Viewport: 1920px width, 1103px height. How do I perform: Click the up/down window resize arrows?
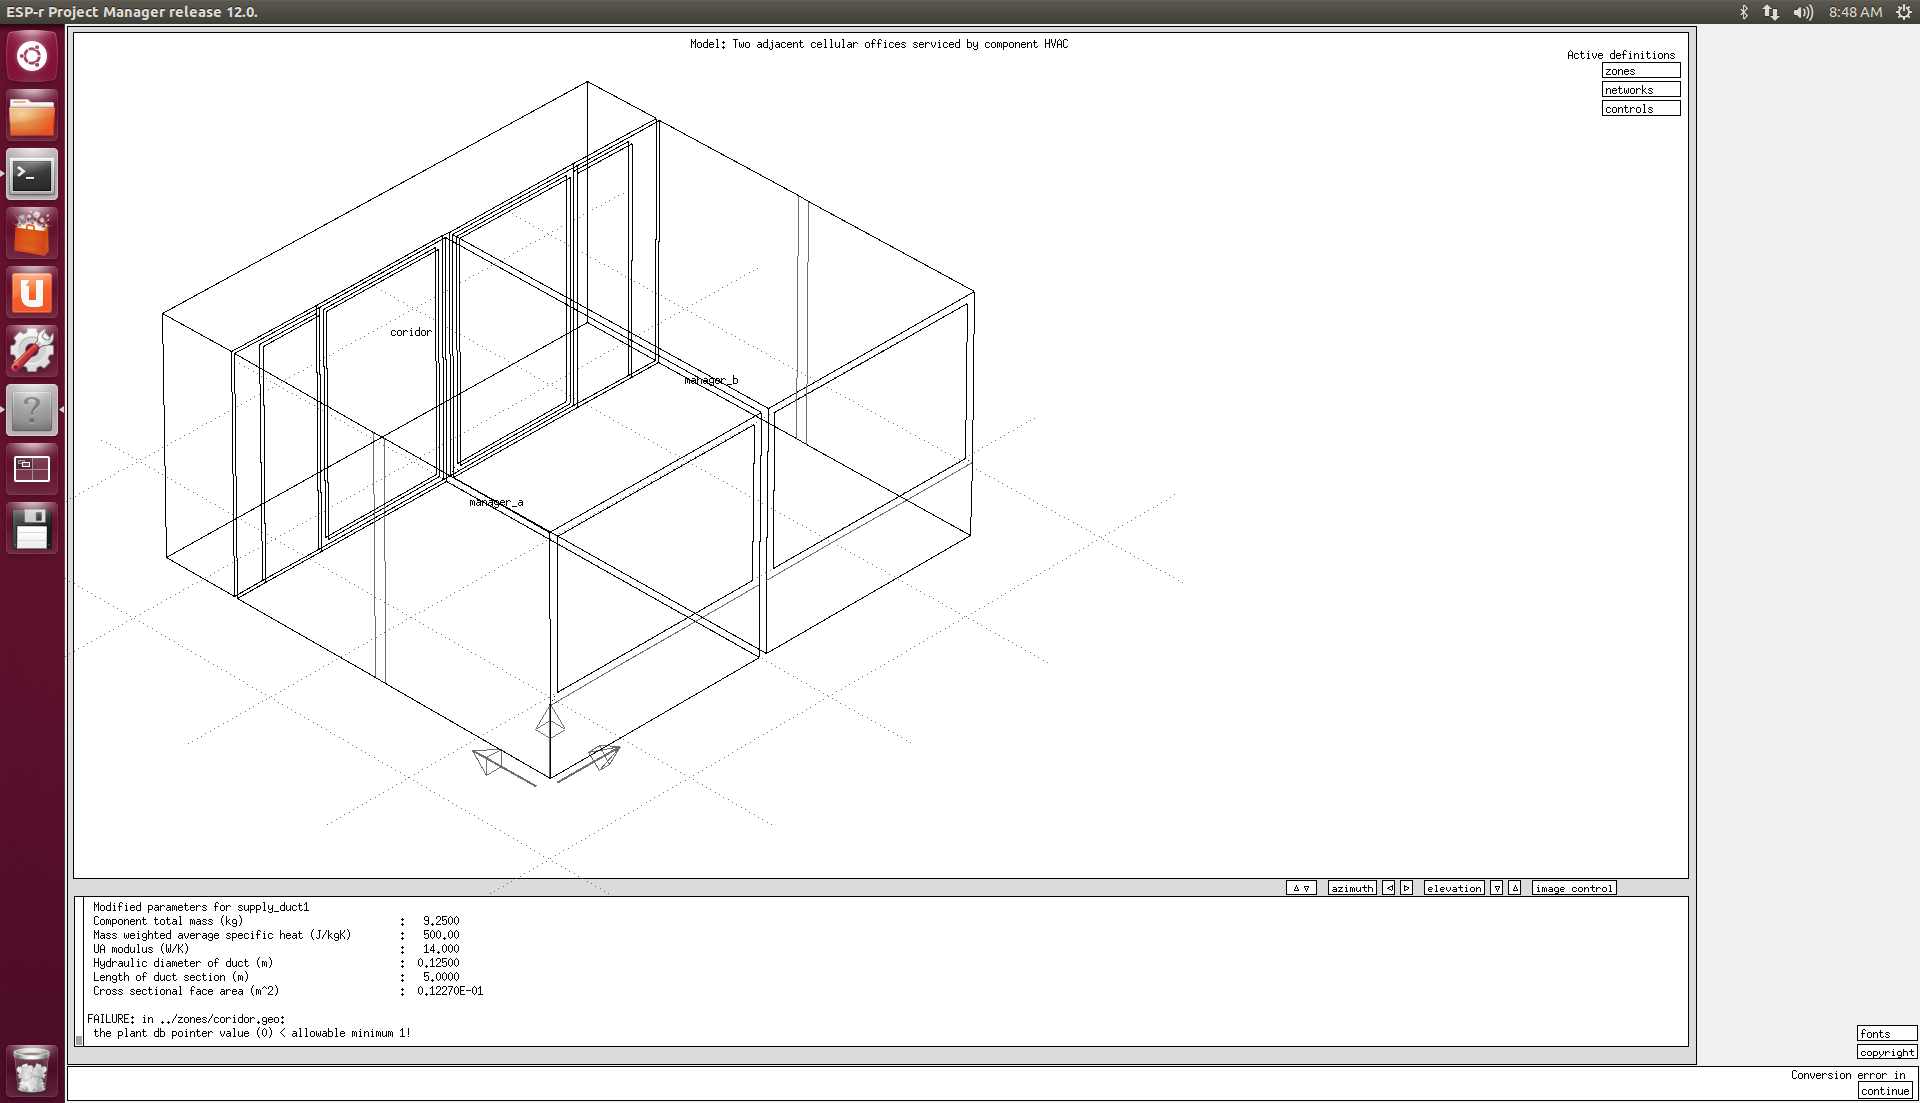(1300, 888)
